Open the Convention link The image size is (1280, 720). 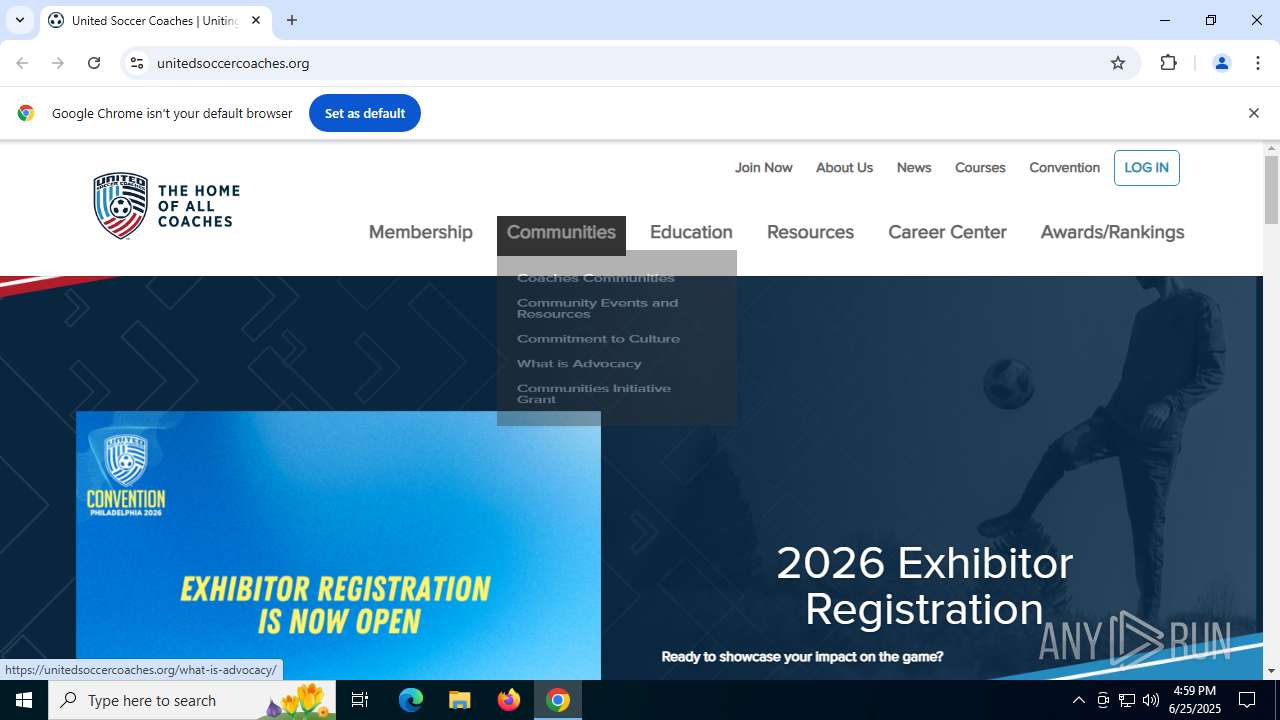point(1064,168)
